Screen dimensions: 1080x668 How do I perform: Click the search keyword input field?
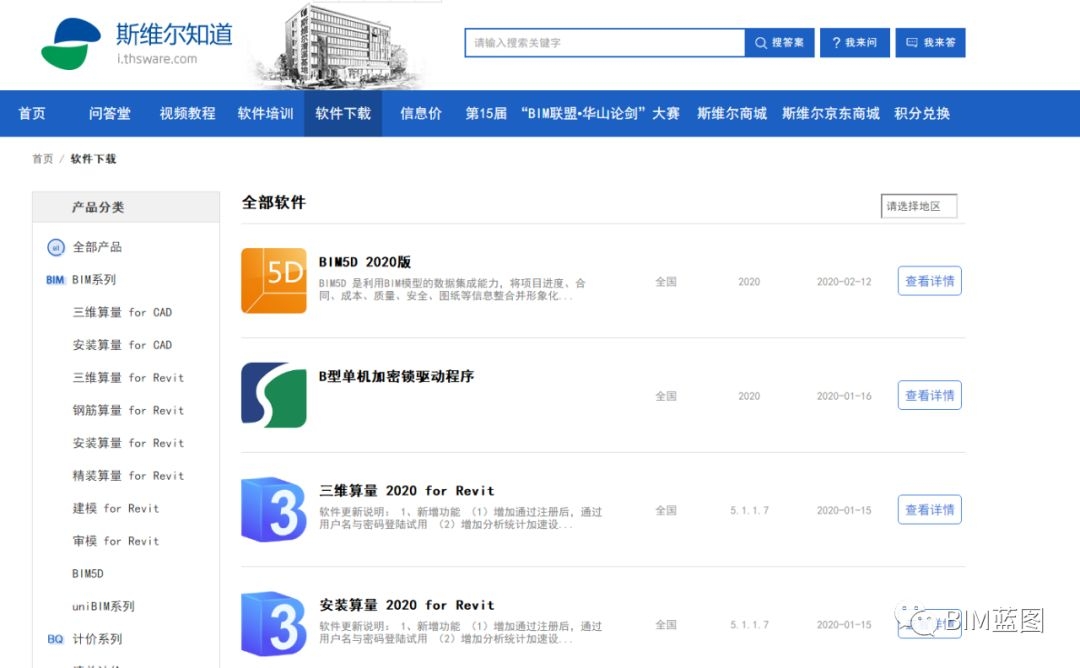pyautogui.click(x=605, y=43)
